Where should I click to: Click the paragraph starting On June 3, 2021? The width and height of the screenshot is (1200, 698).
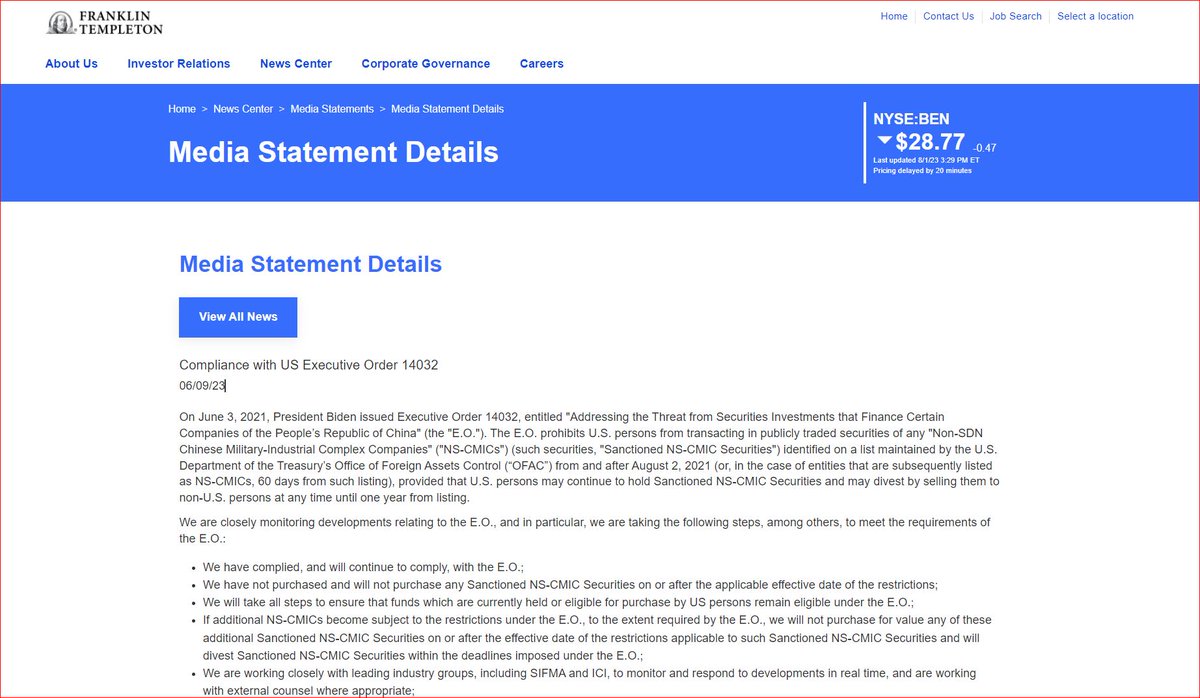[590, 457]
